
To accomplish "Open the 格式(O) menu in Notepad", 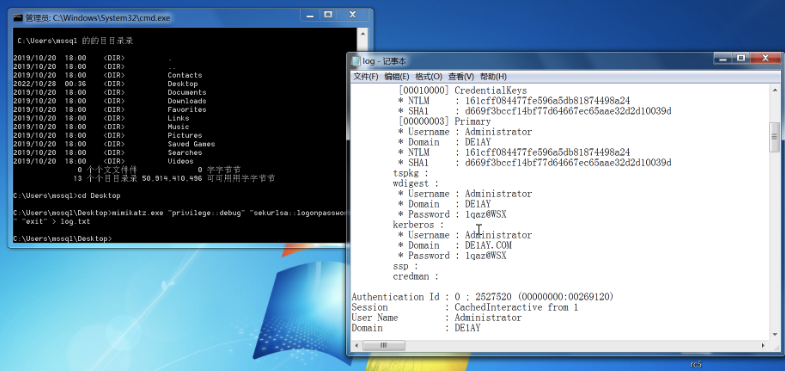I will click(429, 77).
